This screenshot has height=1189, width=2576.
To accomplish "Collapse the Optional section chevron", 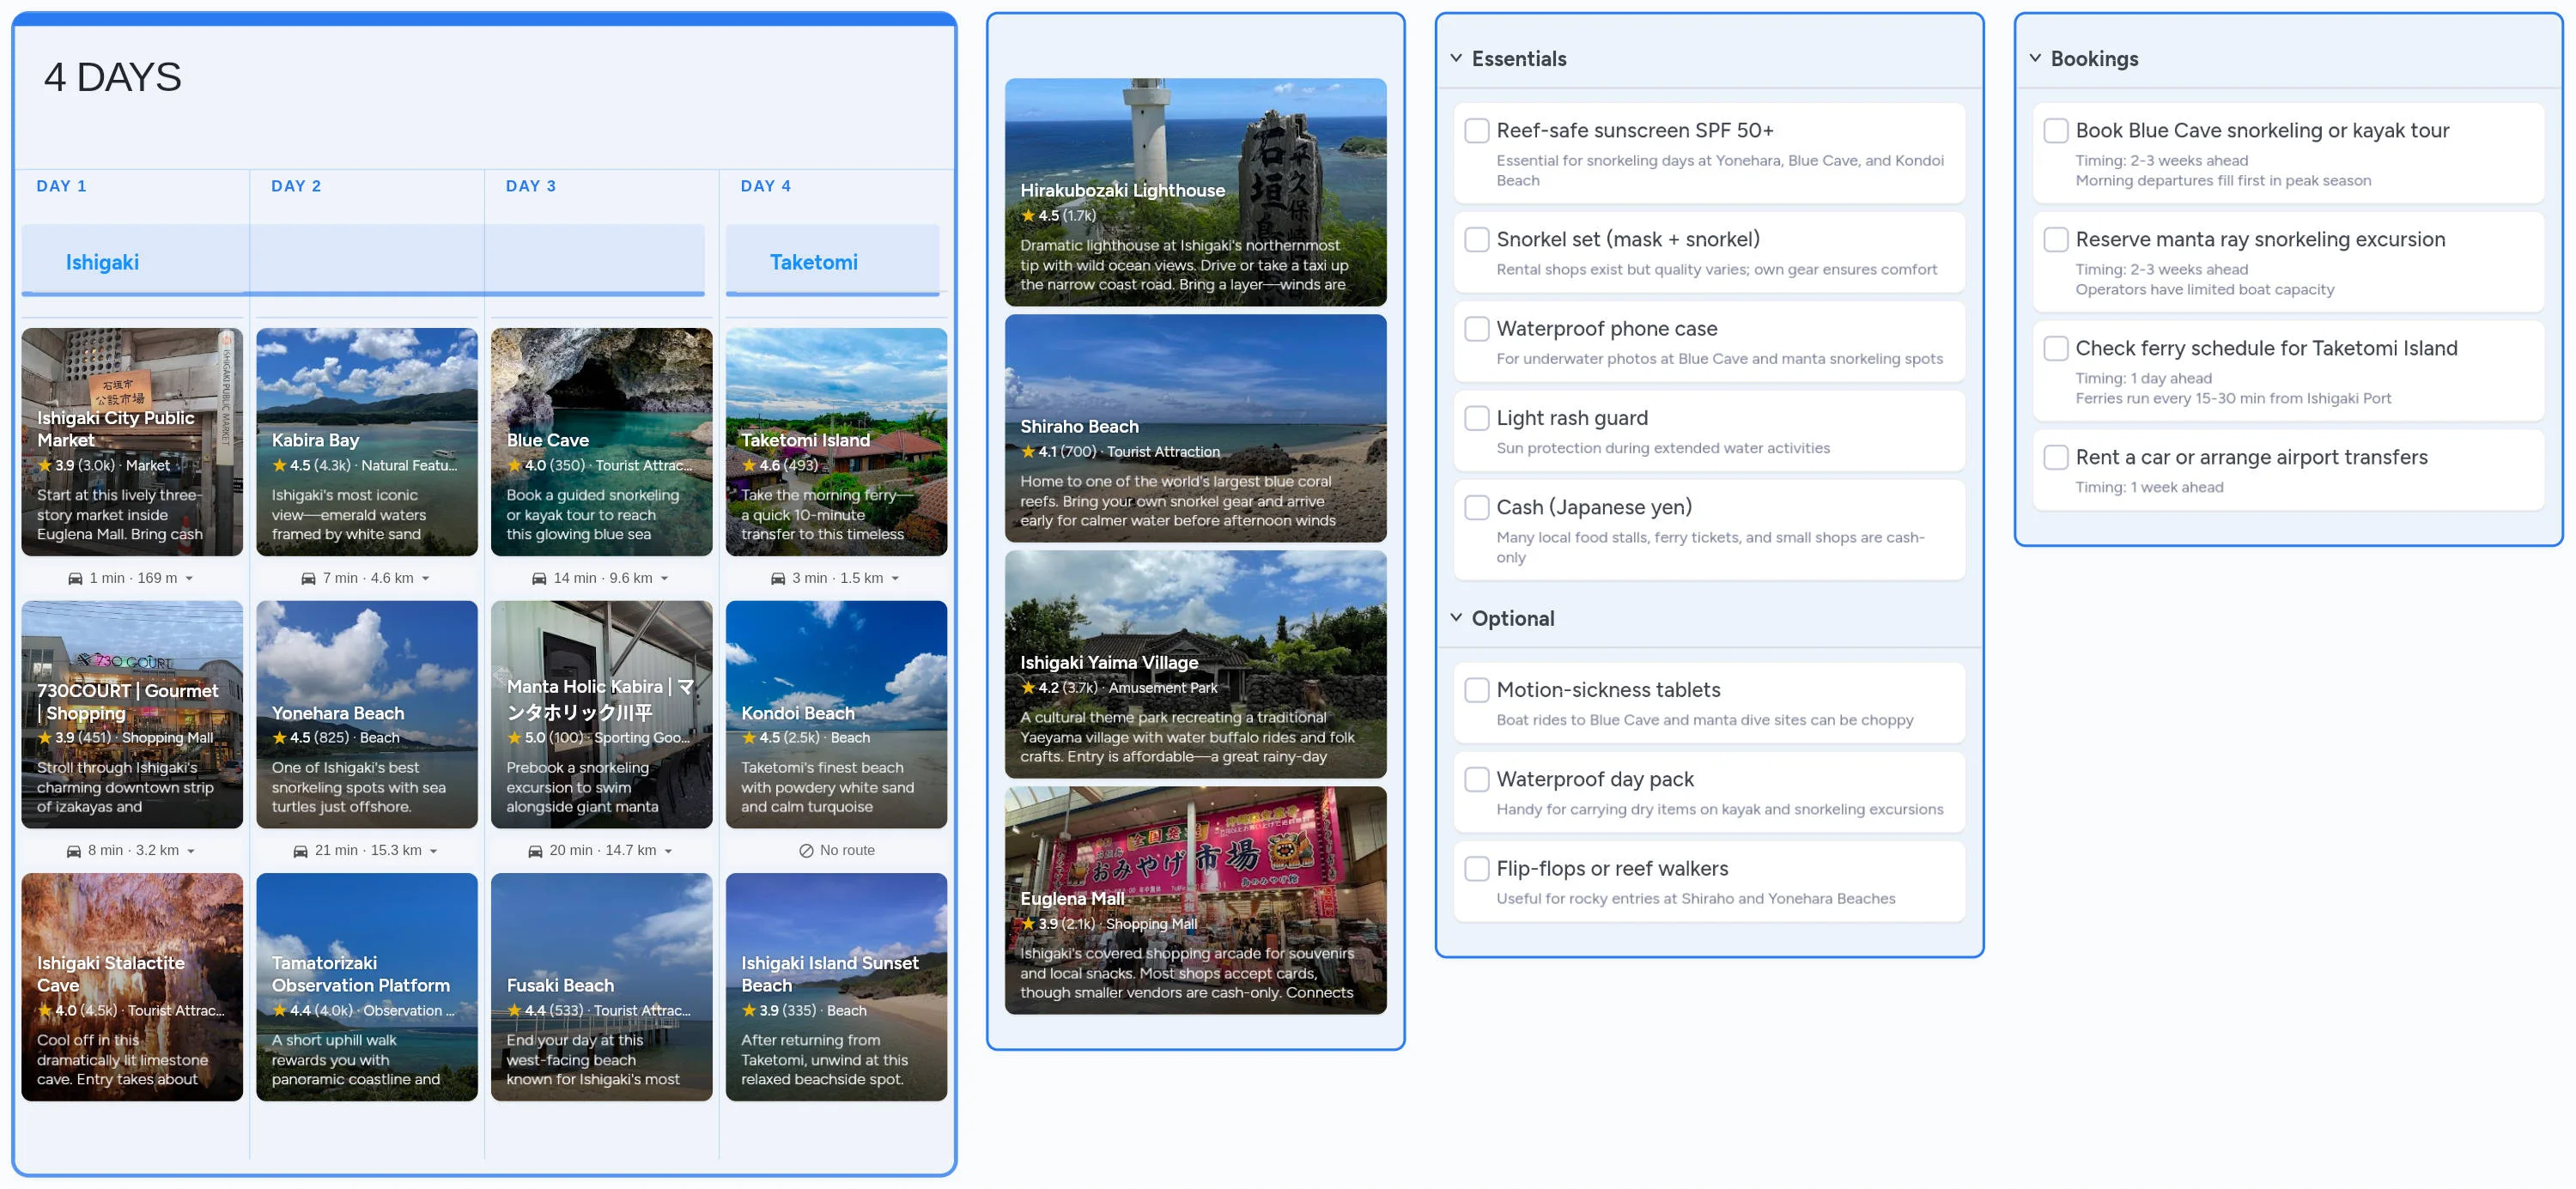I will [1456, 617].
